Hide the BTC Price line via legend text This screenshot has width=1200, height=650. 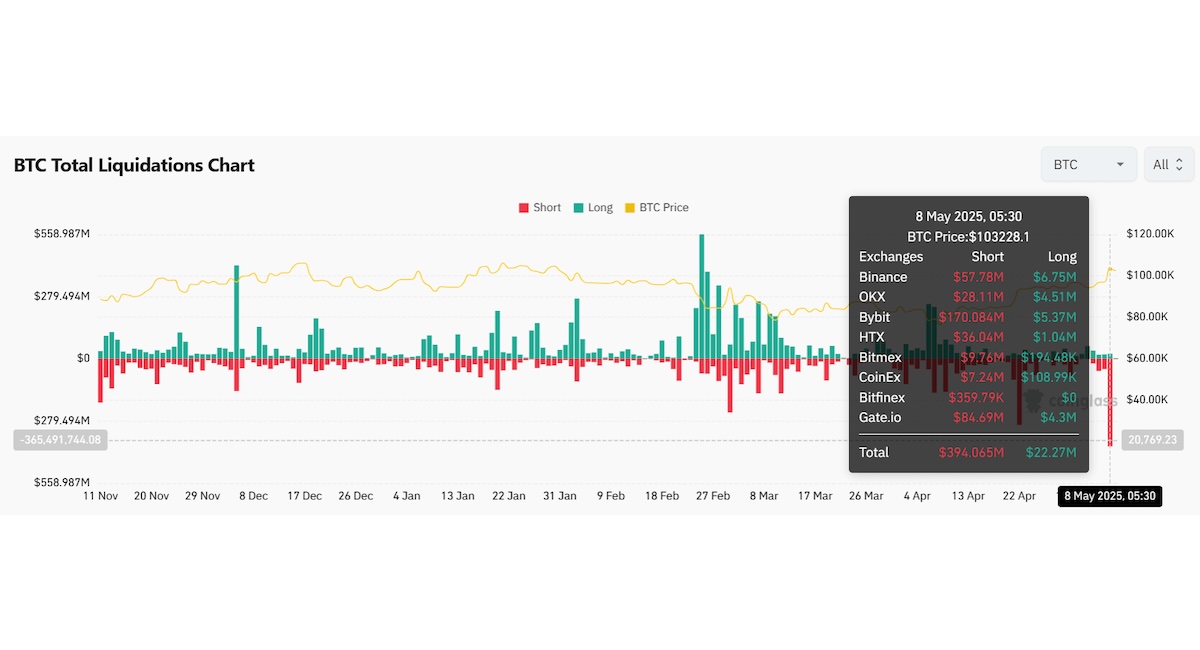pos(664,208)
